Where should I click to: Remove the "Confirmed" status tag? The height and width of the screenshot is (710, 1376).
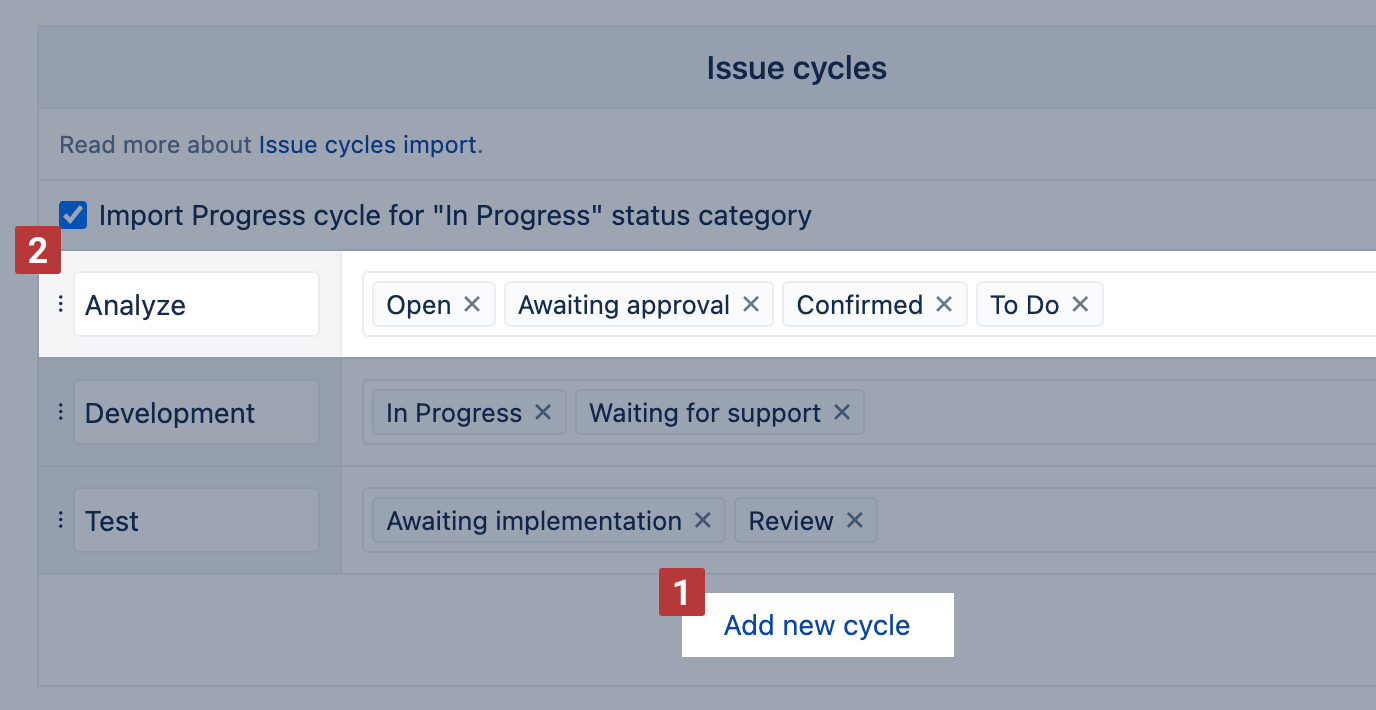(x=943, y=304)
